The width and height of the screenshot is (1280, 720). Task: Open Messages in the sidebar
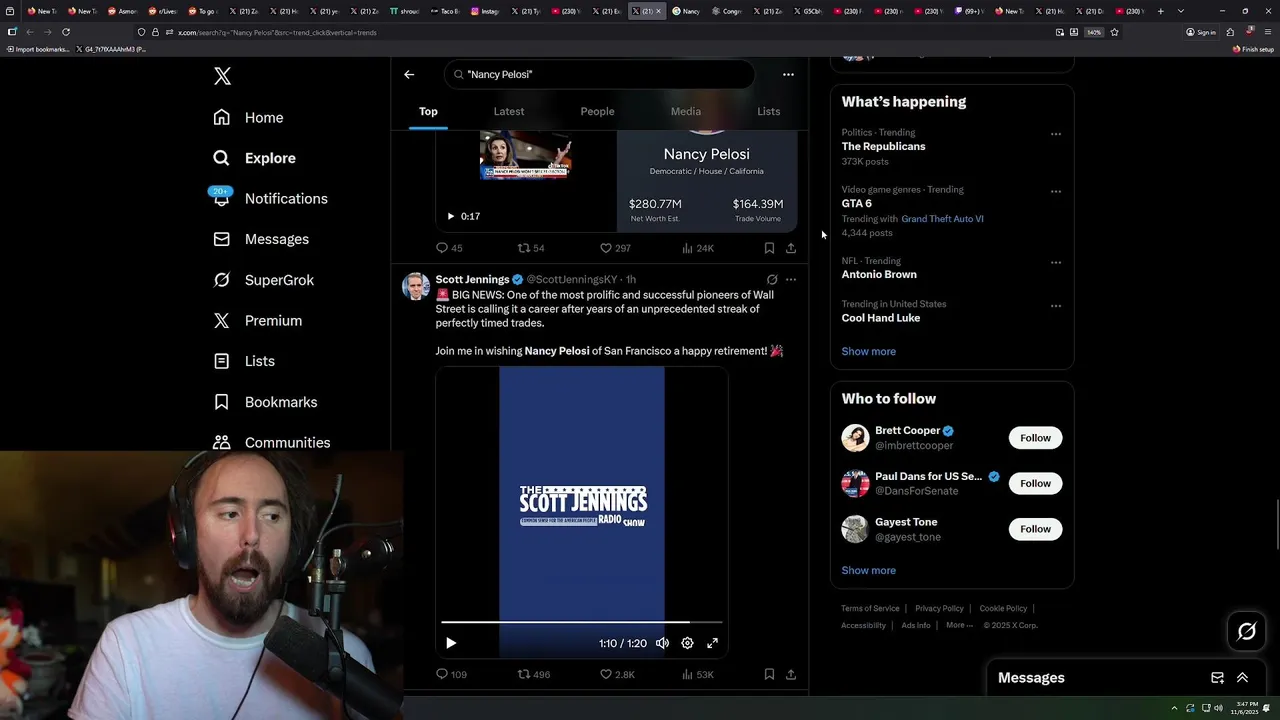261,239
